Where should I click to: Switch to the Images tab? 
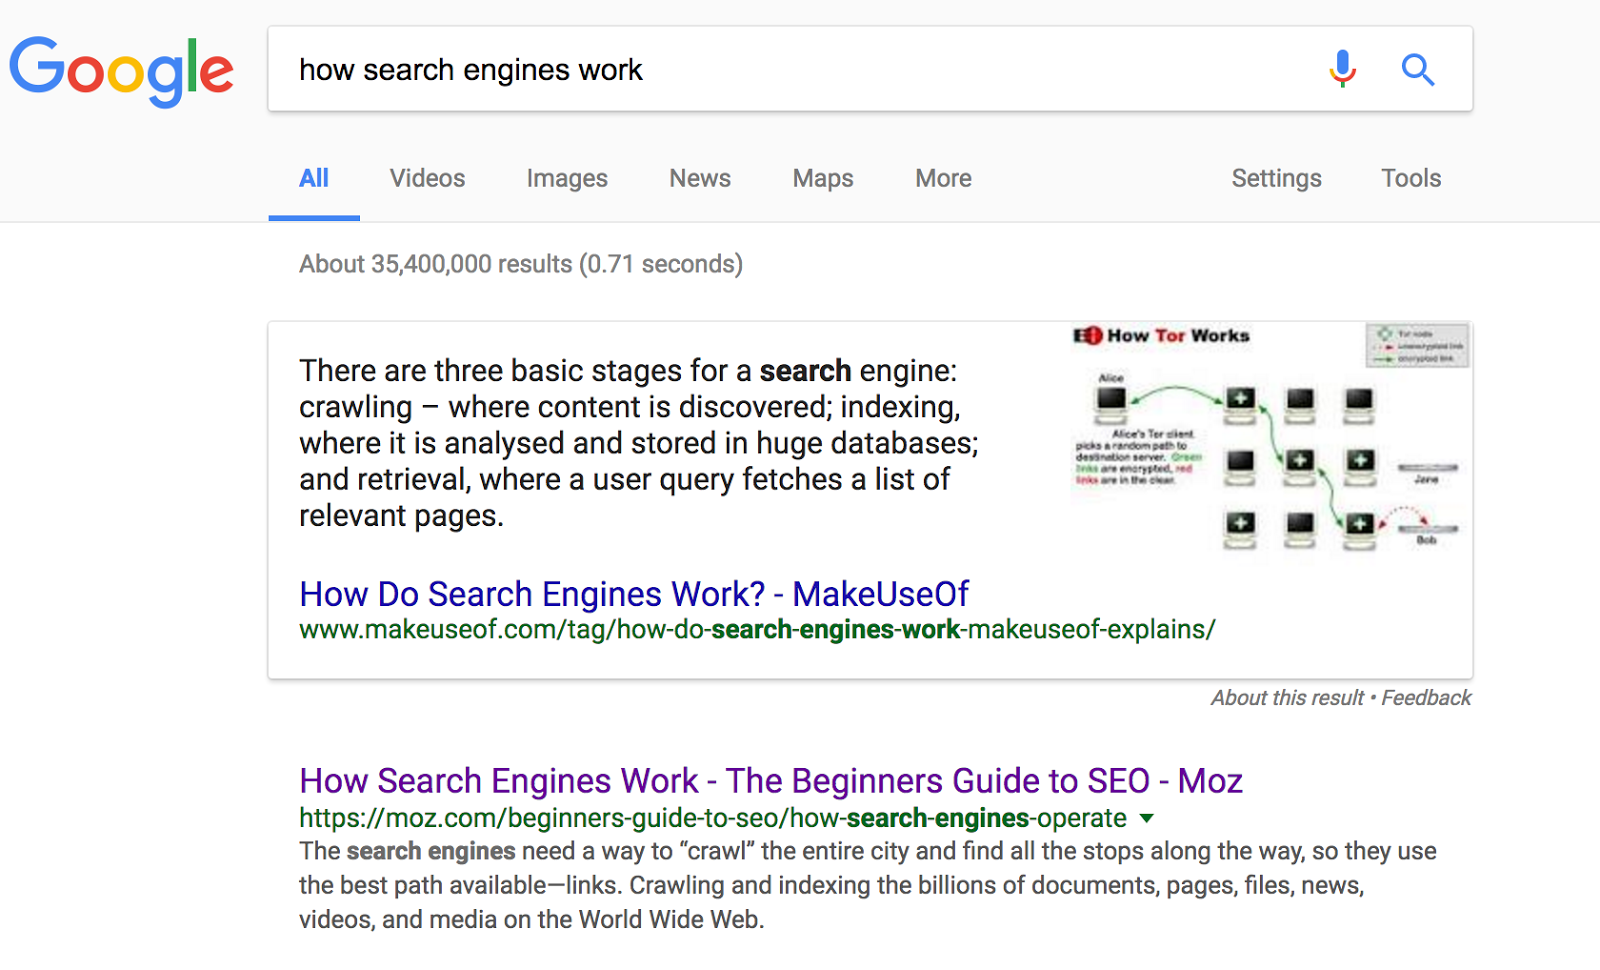566,178
